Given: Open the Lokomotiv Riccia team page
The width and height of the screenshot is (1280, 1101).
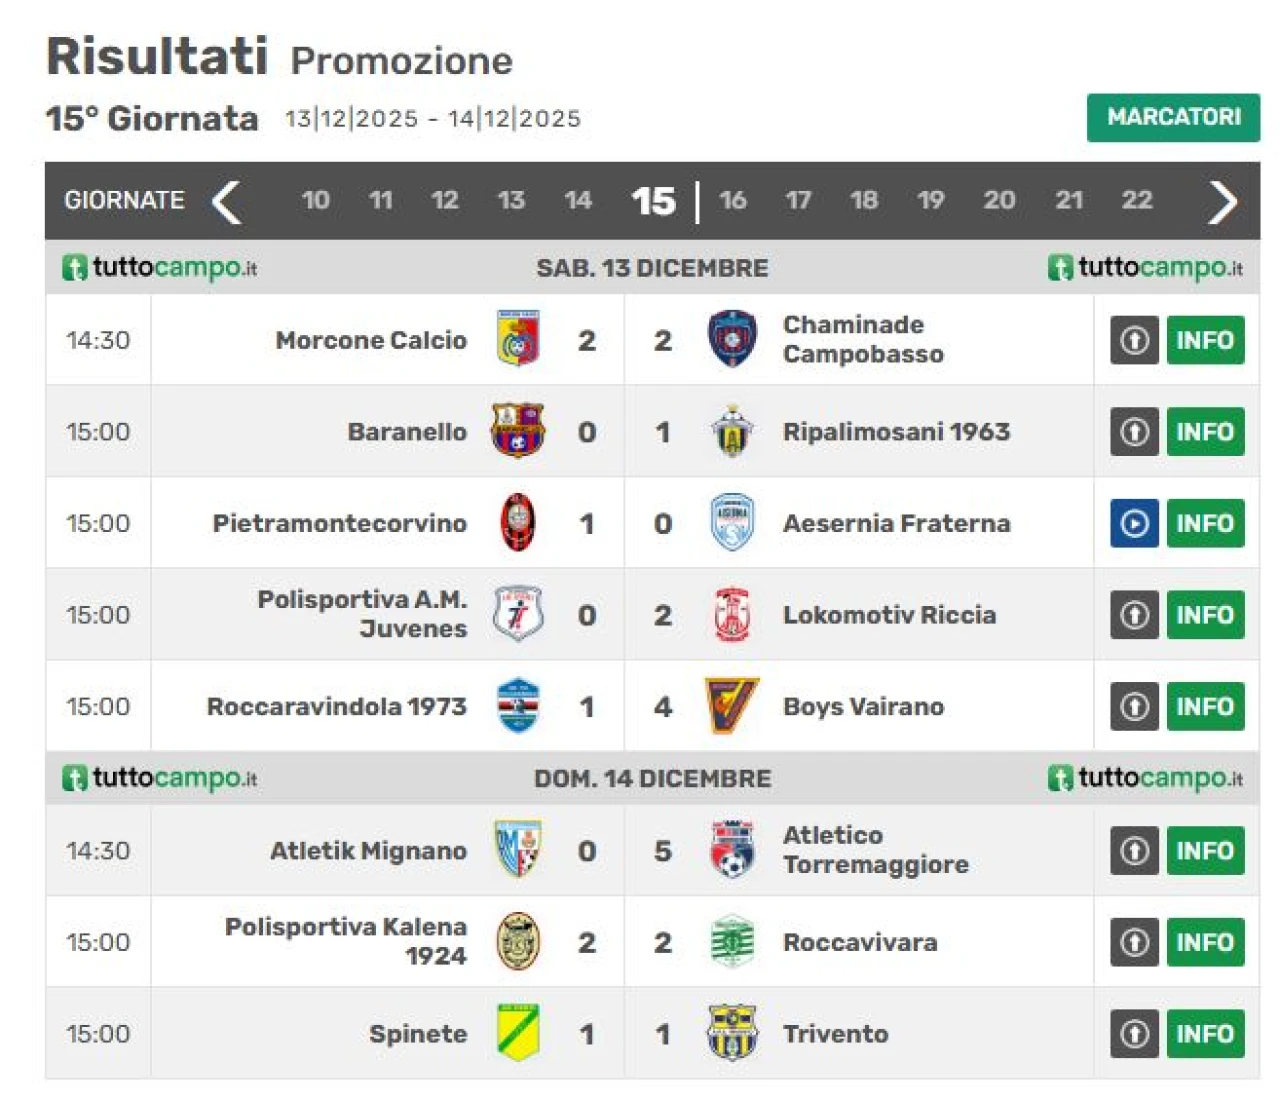Looking at the screenshot, I should 889,615.
